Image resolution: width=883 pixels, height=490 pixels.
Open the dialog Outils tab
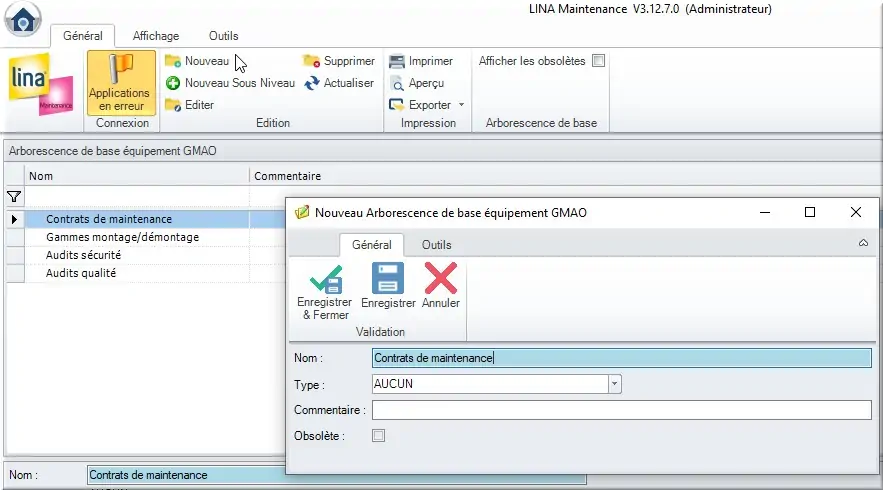(436, 245)
